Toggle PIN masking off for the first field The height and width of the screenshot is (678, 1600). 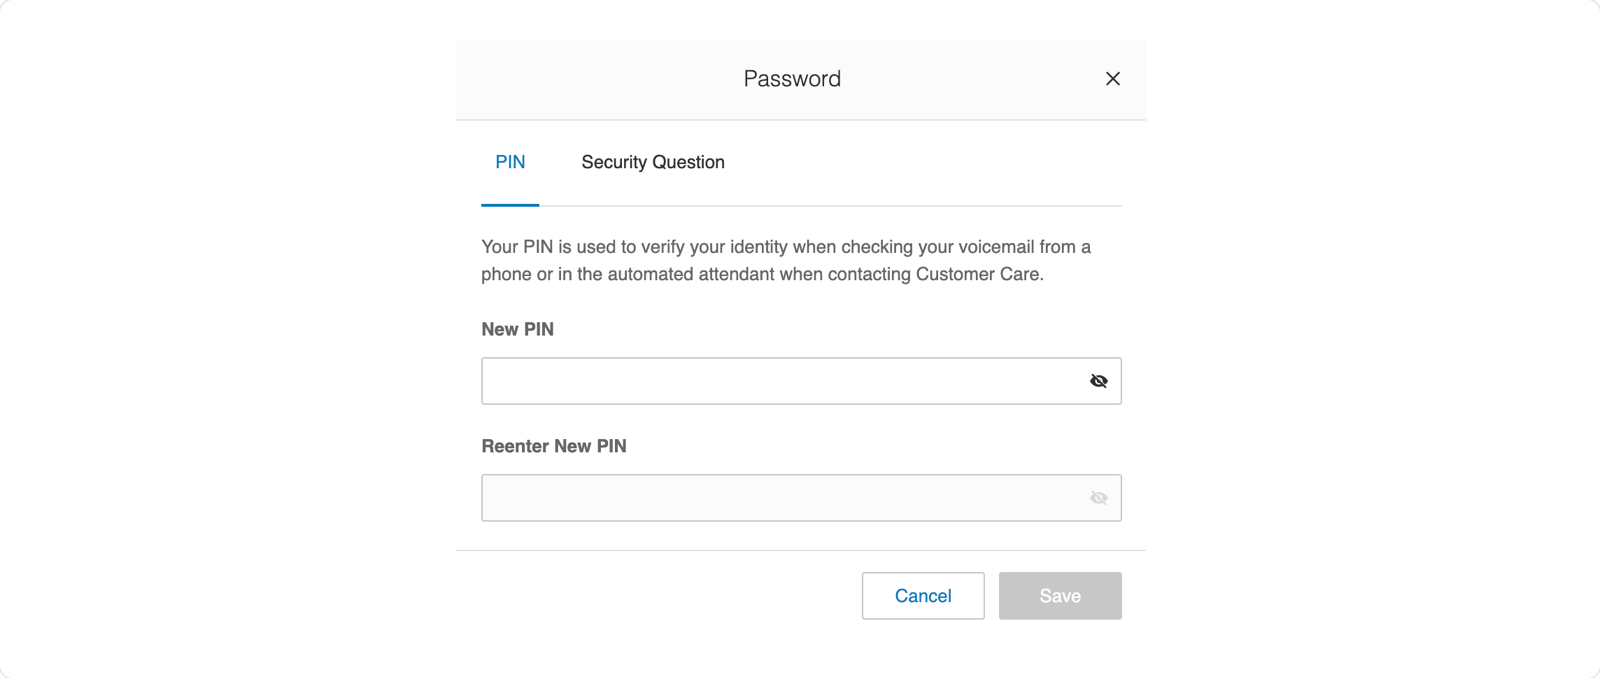(x=1098, y=380)
